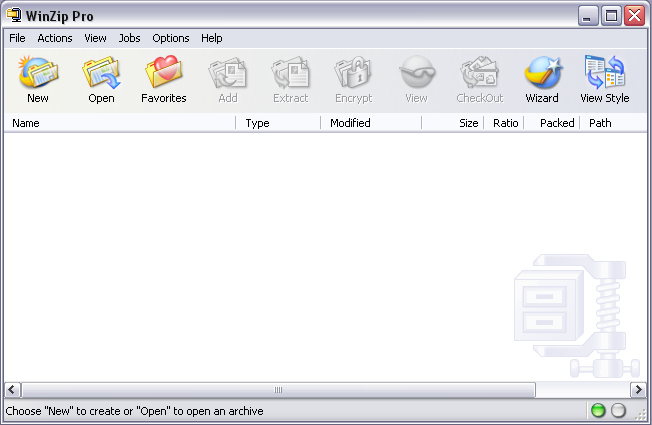This screenshot has height=425, width=652.
Task: Launch the Wizard toolbar icon
Action: 542,79
